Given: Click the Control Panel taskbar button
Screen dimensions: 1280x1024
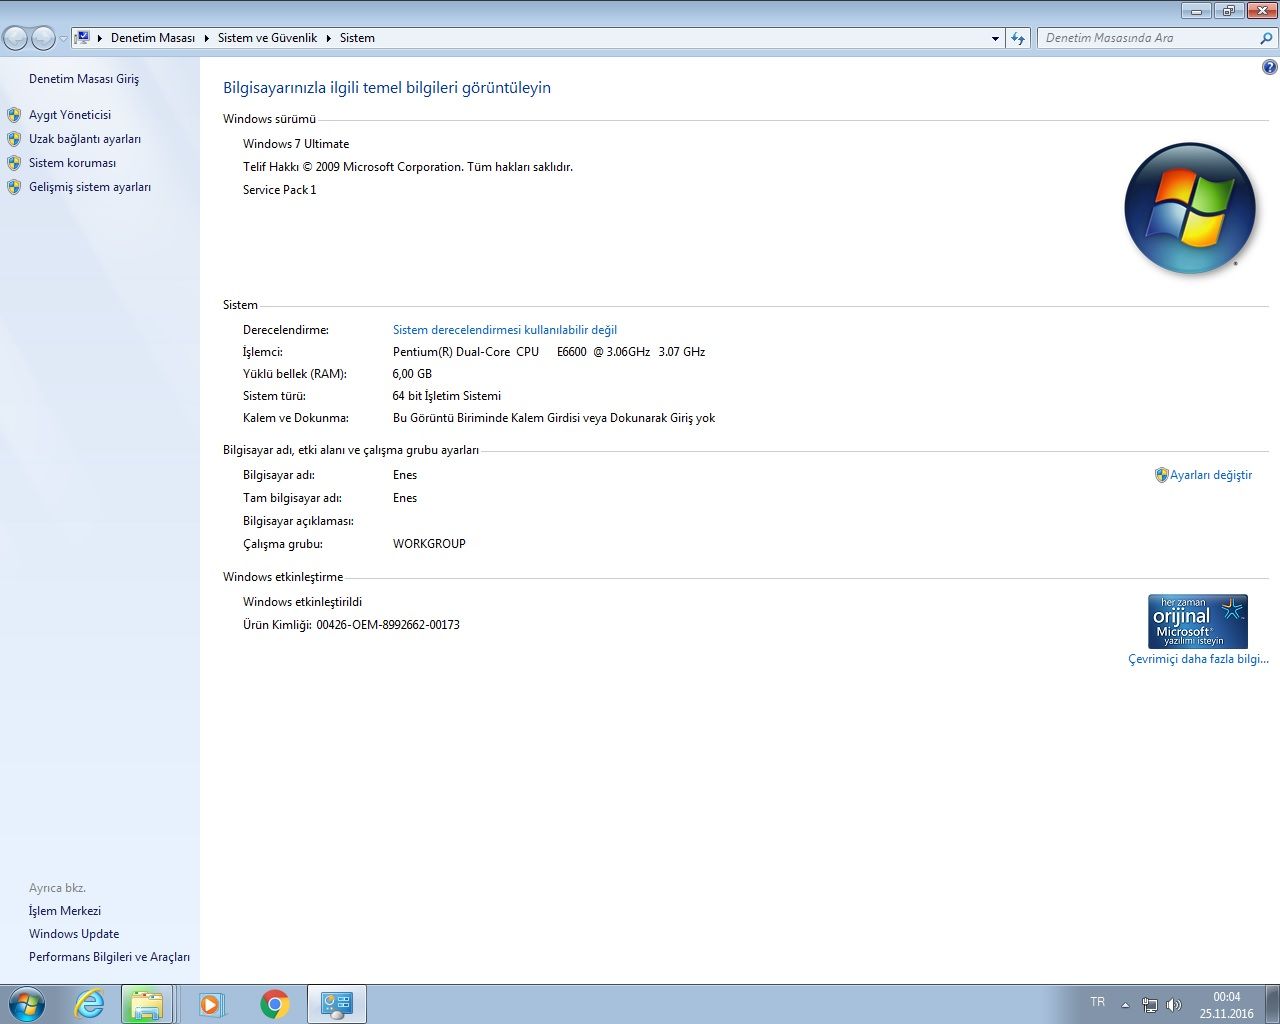Looking at the screenshot, I should pyautogui.click(x=337, y=1004).
